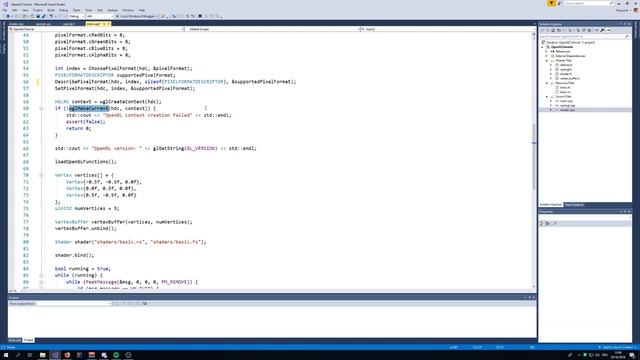Select the basic.vs resource file
Screen dimensions: 640x360
[565, 92]
